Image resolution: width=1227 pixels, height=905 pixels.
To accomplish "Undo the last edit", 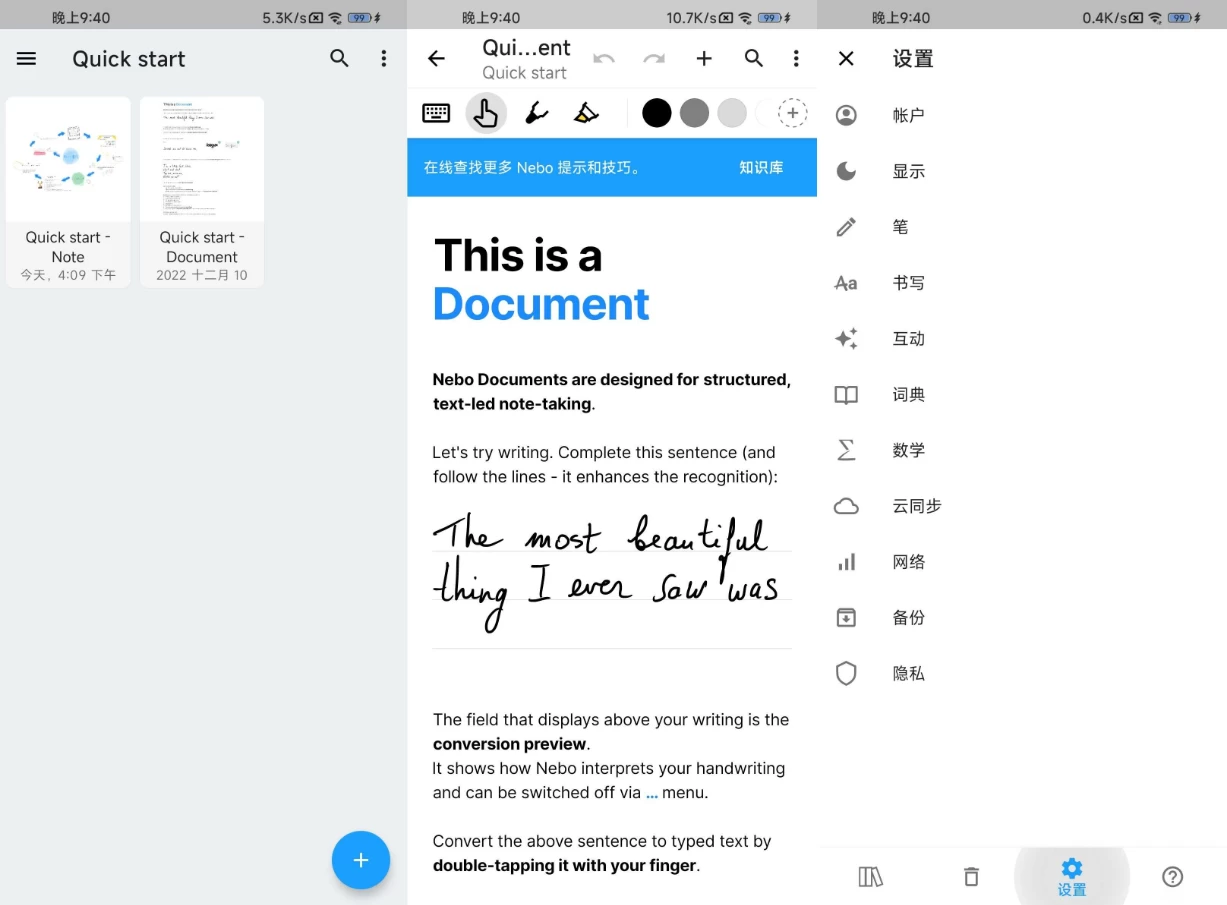I will pos(604,58).
